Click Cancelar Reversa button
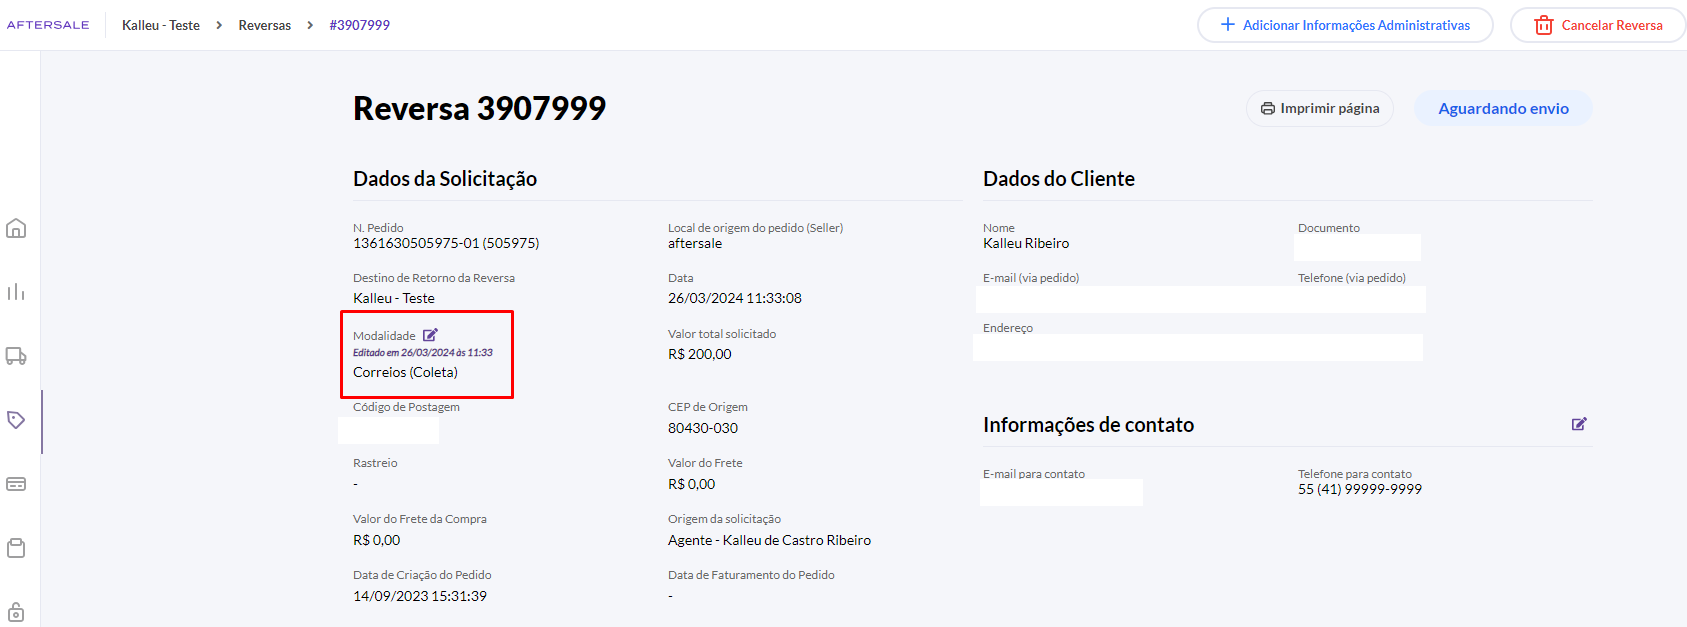 [1598, 25]
